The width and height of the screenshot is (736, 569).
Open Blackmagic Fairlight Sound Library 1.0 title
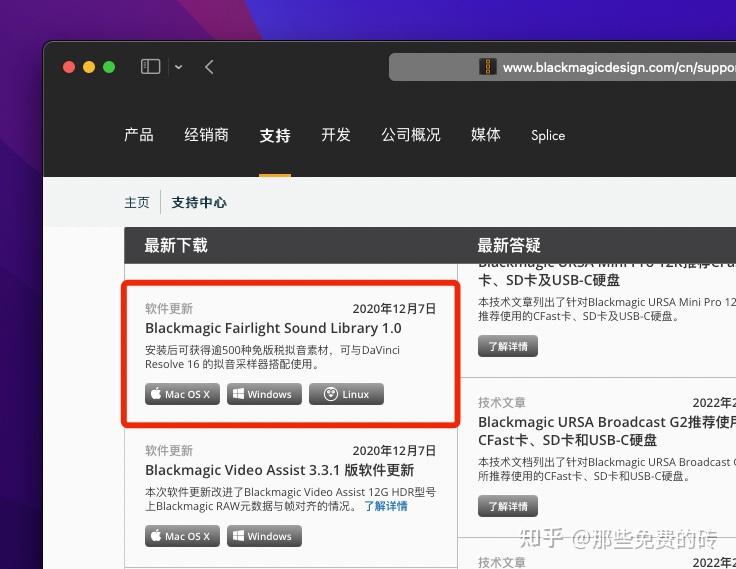[273, 328]
